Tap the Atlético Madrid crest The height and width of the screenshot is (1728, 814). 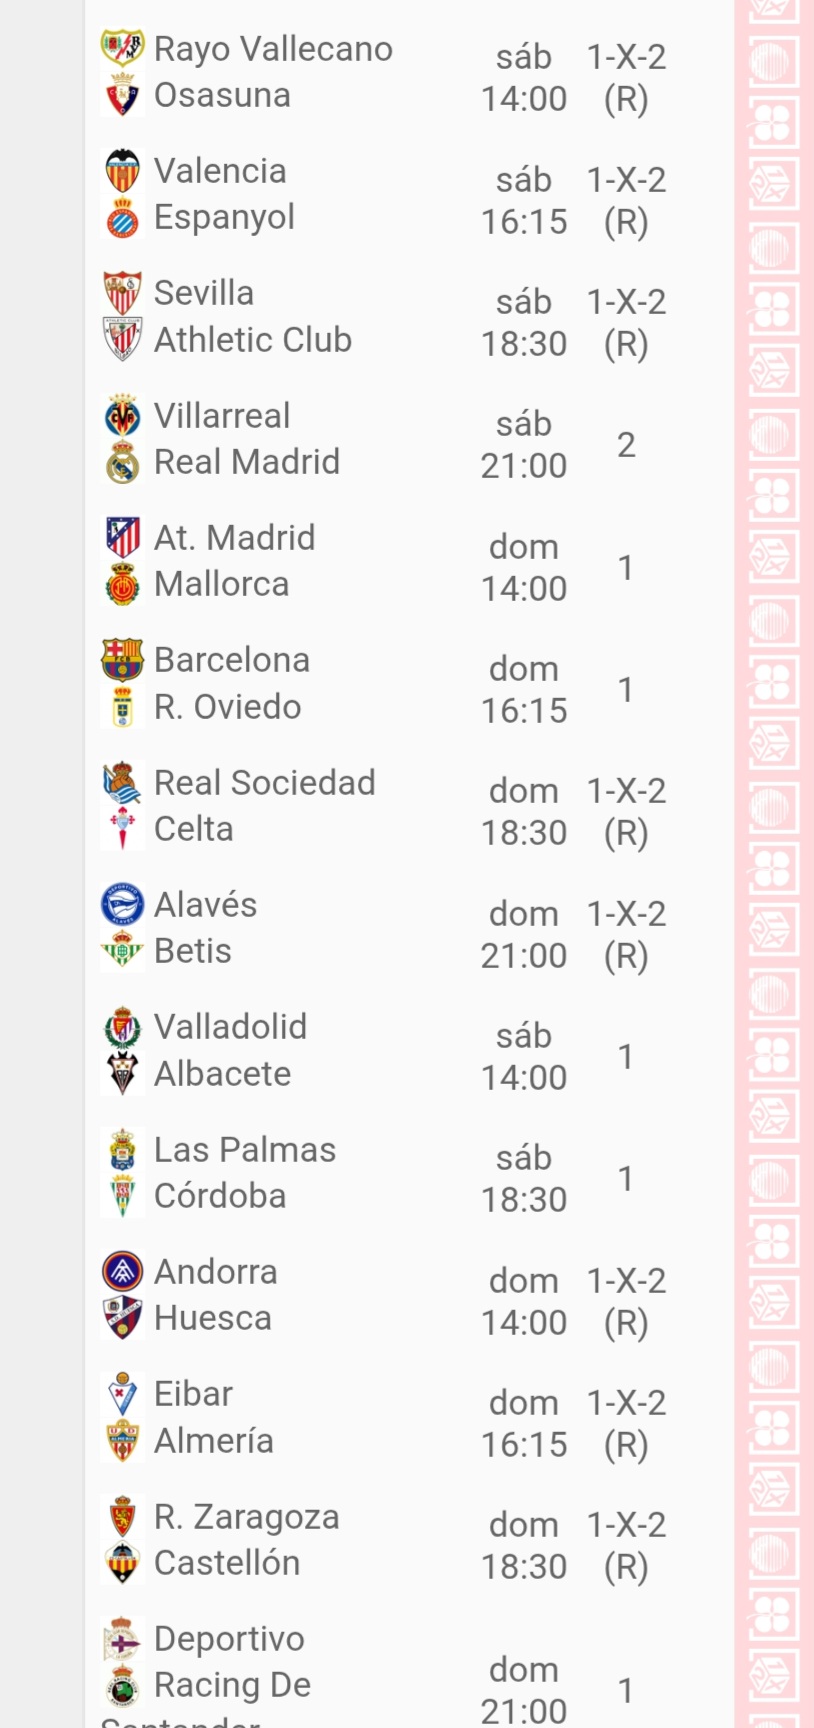tap(123, 538)
